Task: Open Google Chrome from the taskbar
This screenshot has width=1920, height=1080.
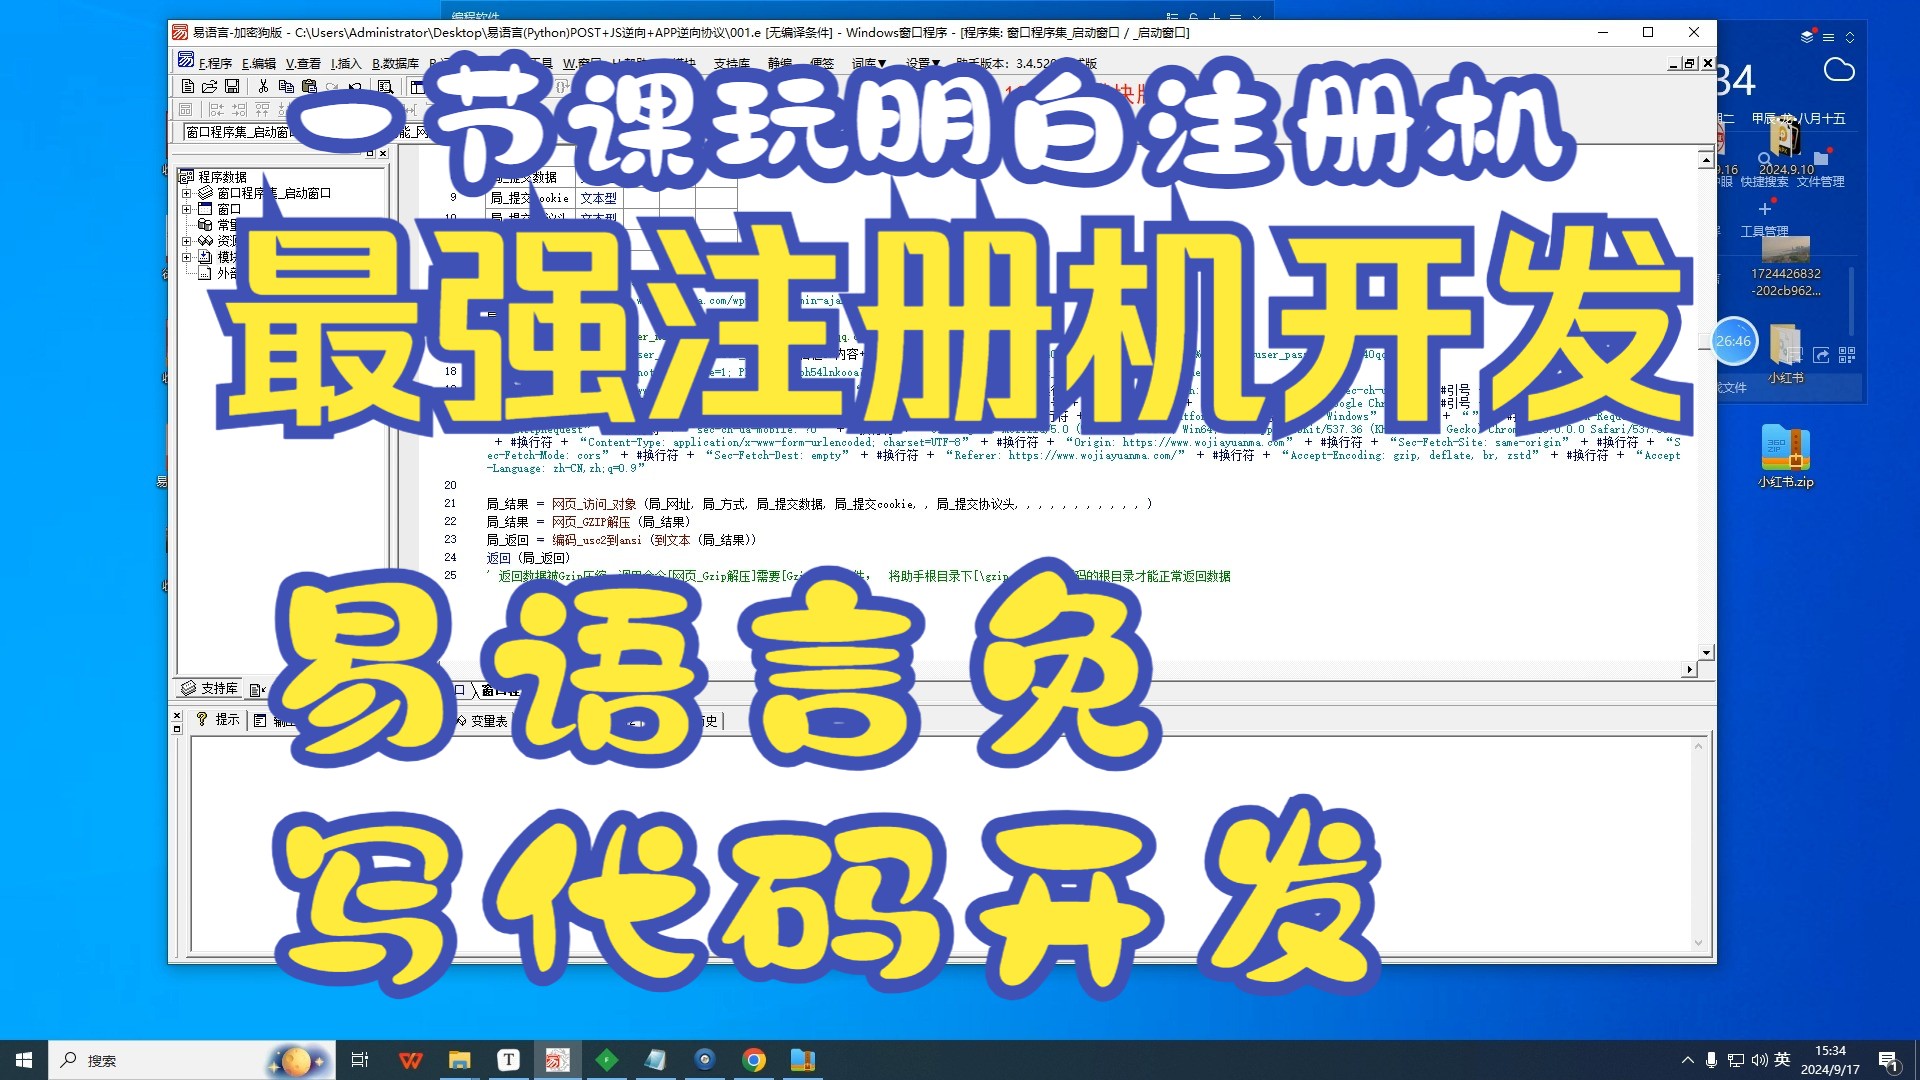Action: tap(754, 1060)
